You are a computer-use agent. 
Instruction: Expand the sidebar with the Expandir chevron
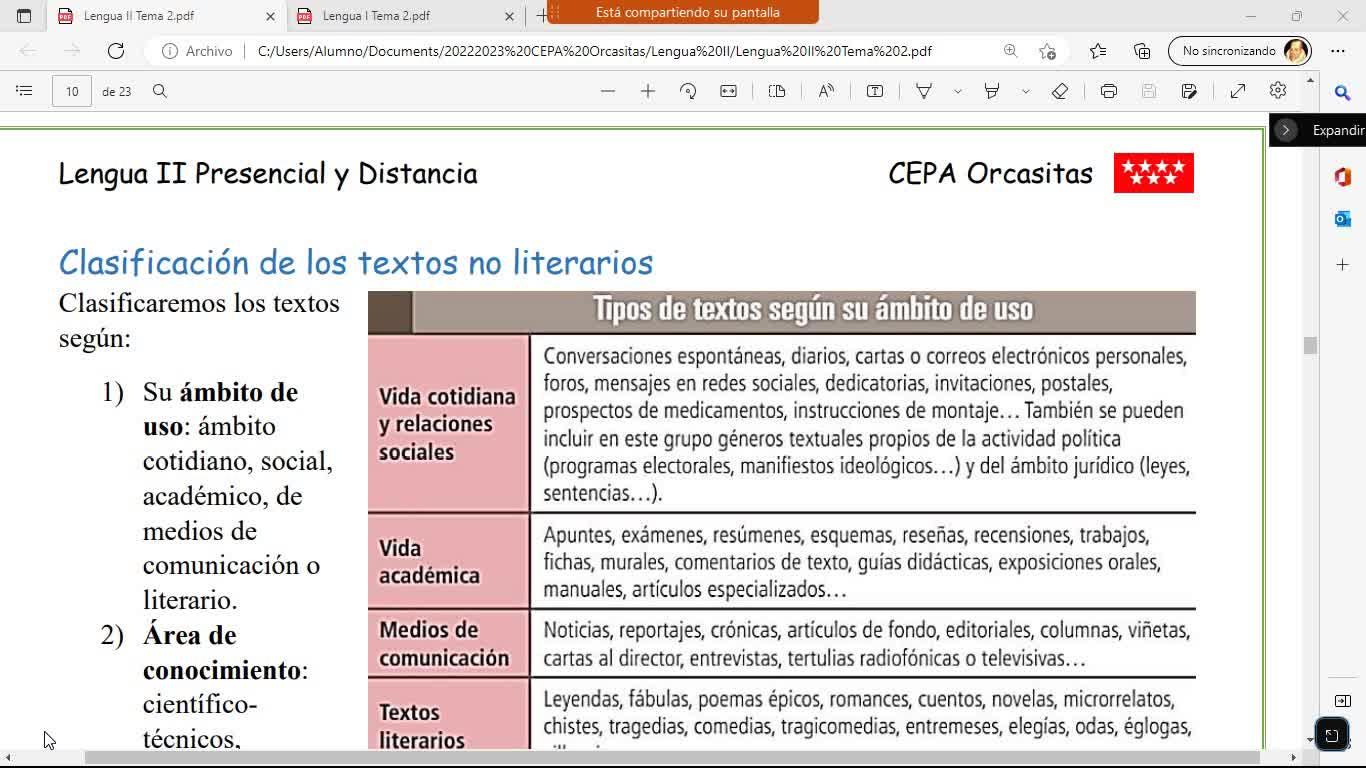[1286, 130]
